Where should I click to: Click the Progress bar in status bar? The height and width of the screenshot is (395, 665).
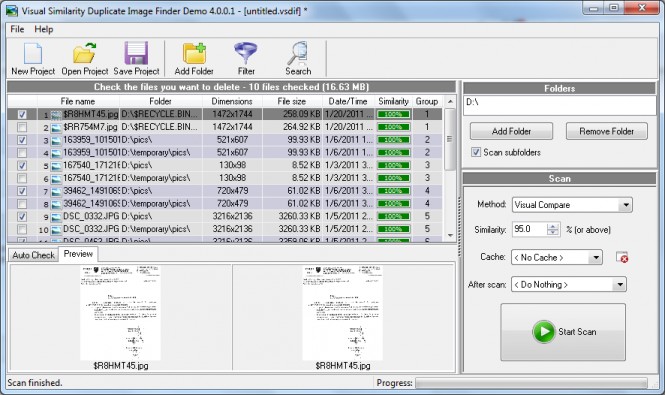[531, 383]
